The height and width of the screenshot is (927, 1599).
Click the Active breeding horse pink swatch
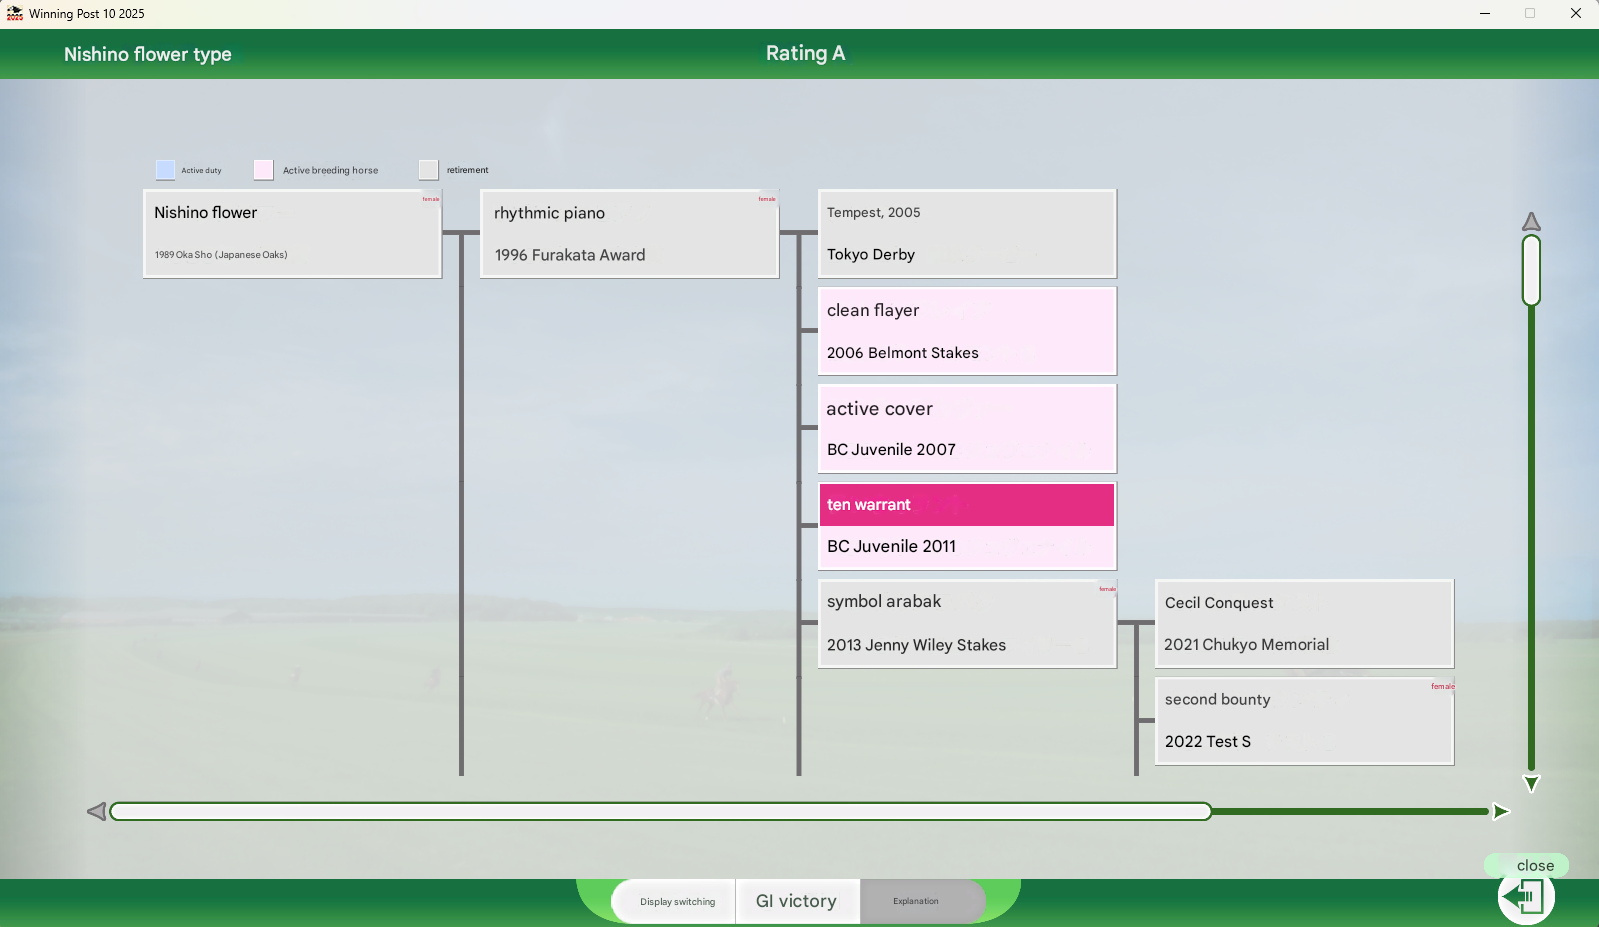coord(263,170)
